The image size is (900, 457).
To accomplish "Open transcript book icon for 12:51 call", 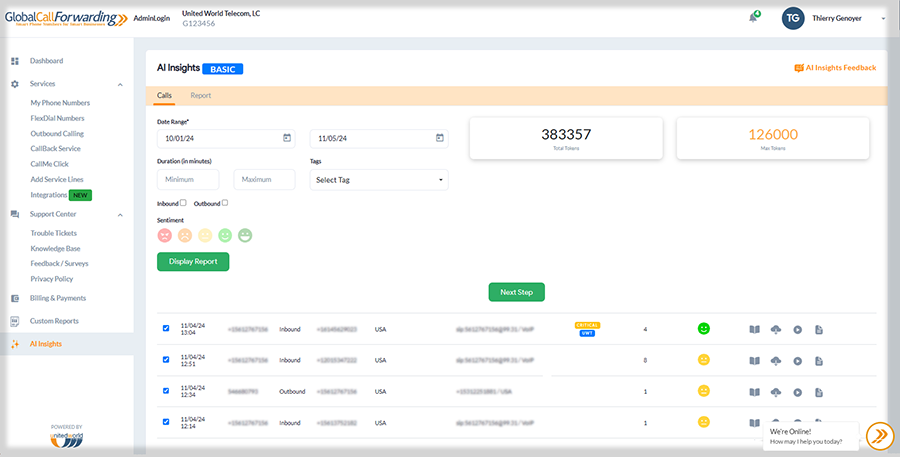I will pyautogui.click(x=754, y=361).
